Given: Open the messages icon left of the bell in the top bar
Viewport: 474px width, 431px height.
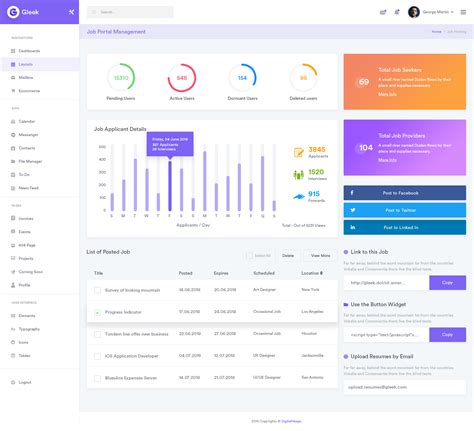Looking at the screenshot, I should pyautogui.click(x=383, y=12).
